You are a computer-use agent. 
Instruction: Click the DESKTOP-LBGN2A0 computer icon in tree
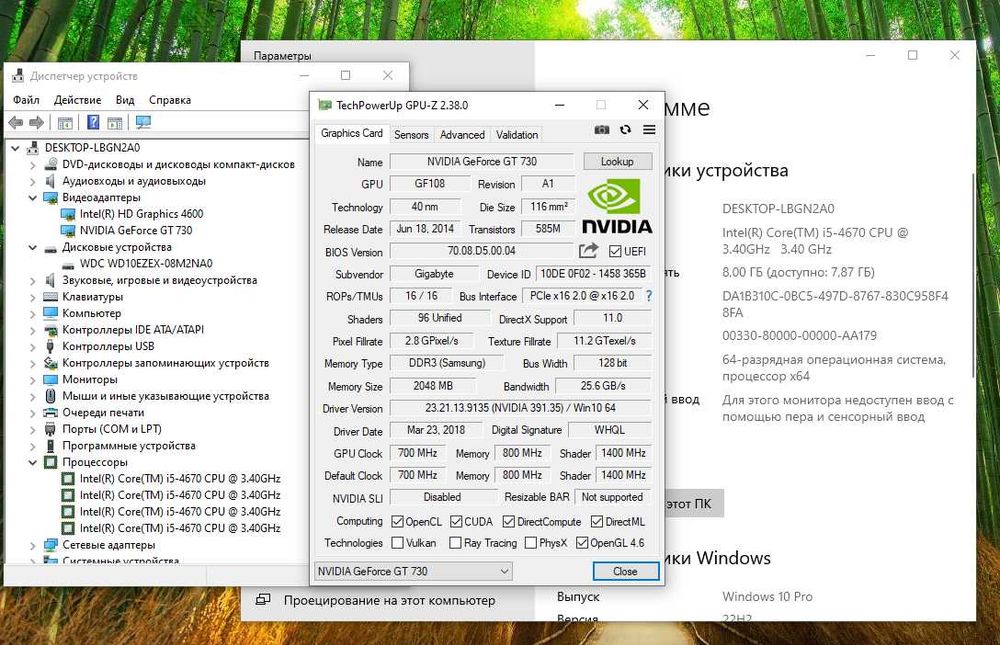33,147
